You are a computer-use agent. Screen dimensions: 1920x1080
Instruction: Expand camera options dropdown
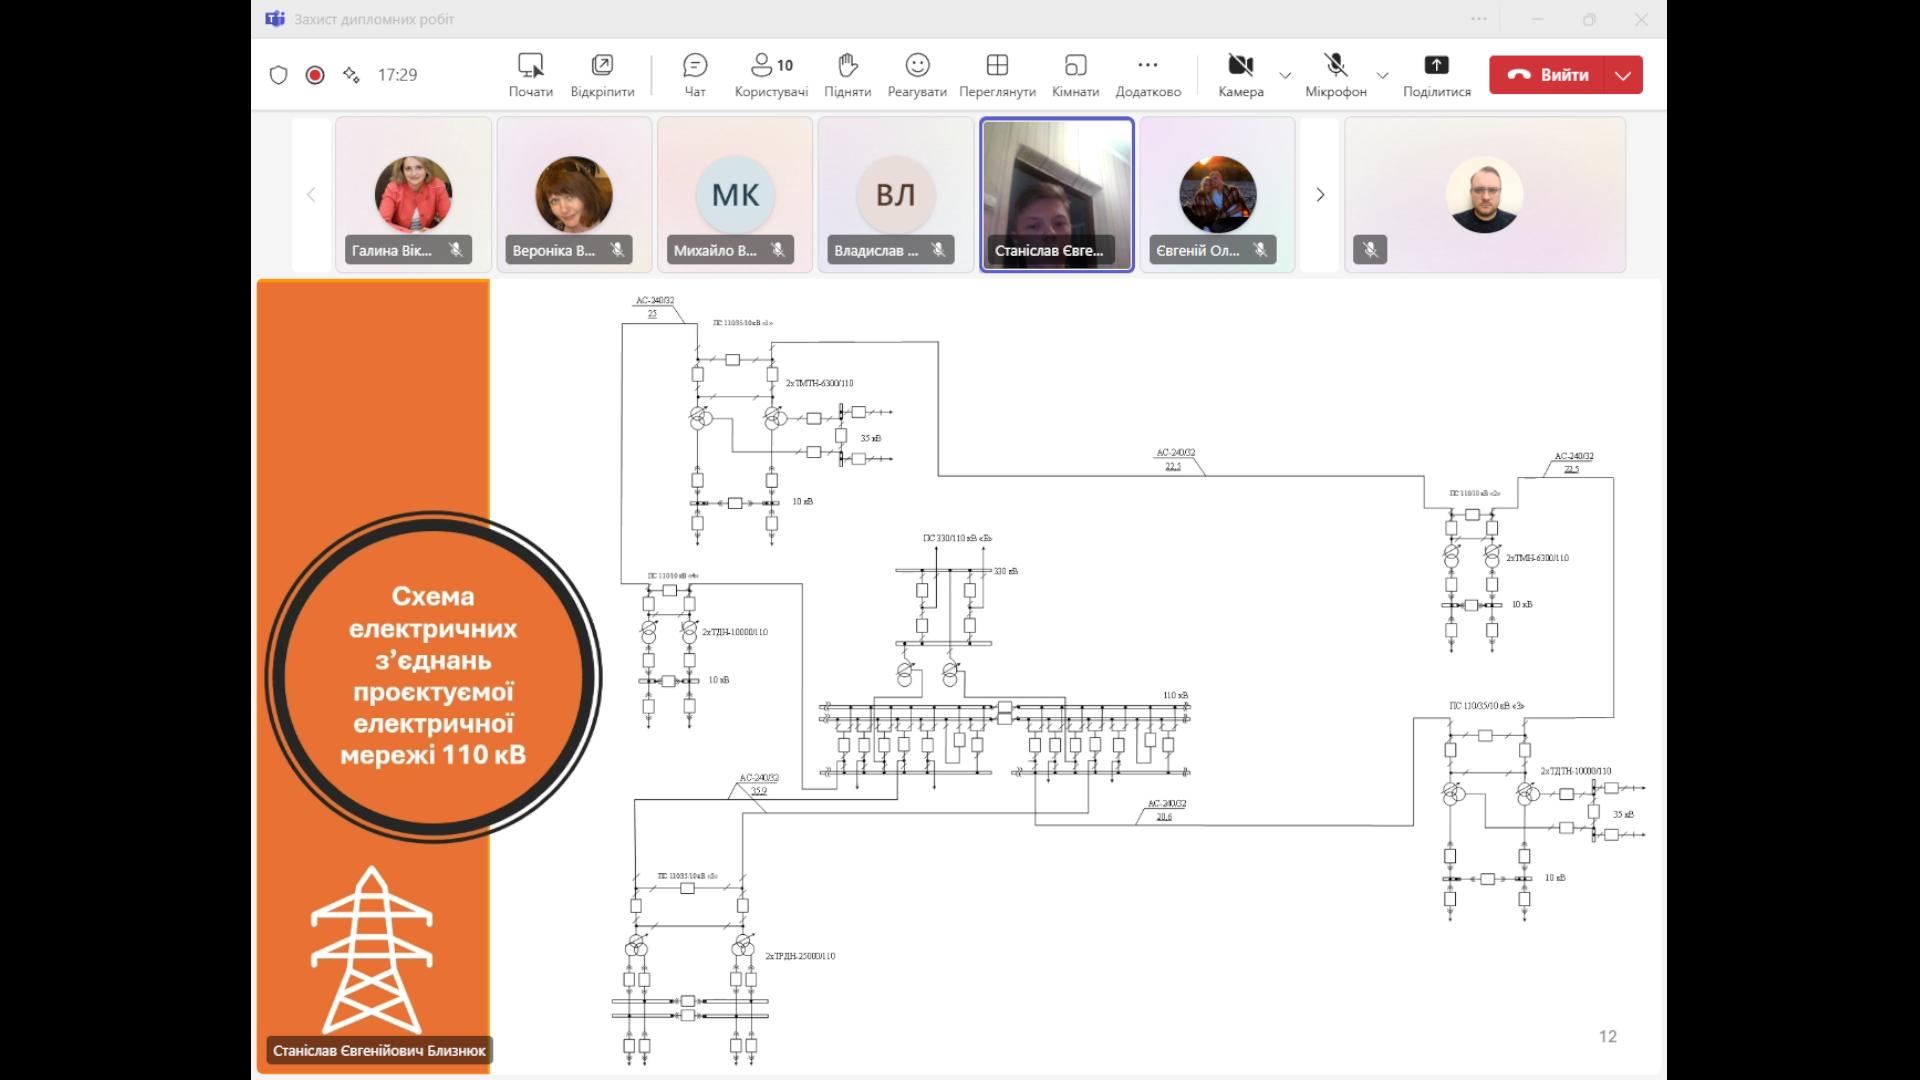pyautogui.click(x=1285, y=75)
